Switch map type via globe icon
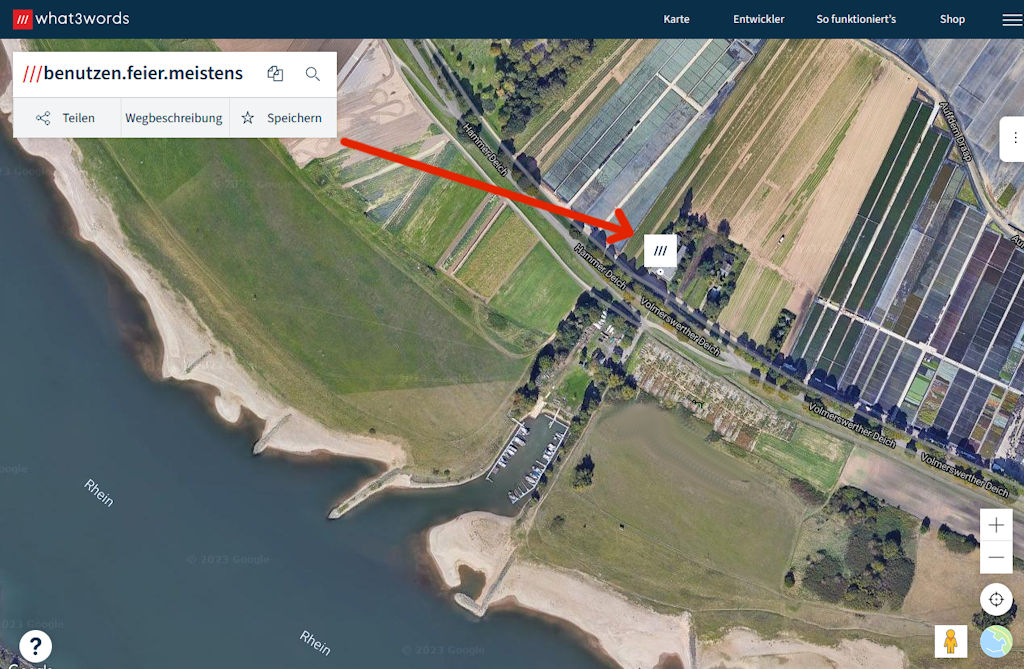The height and width of the screenshot is (669, 1024). point(996,641)
